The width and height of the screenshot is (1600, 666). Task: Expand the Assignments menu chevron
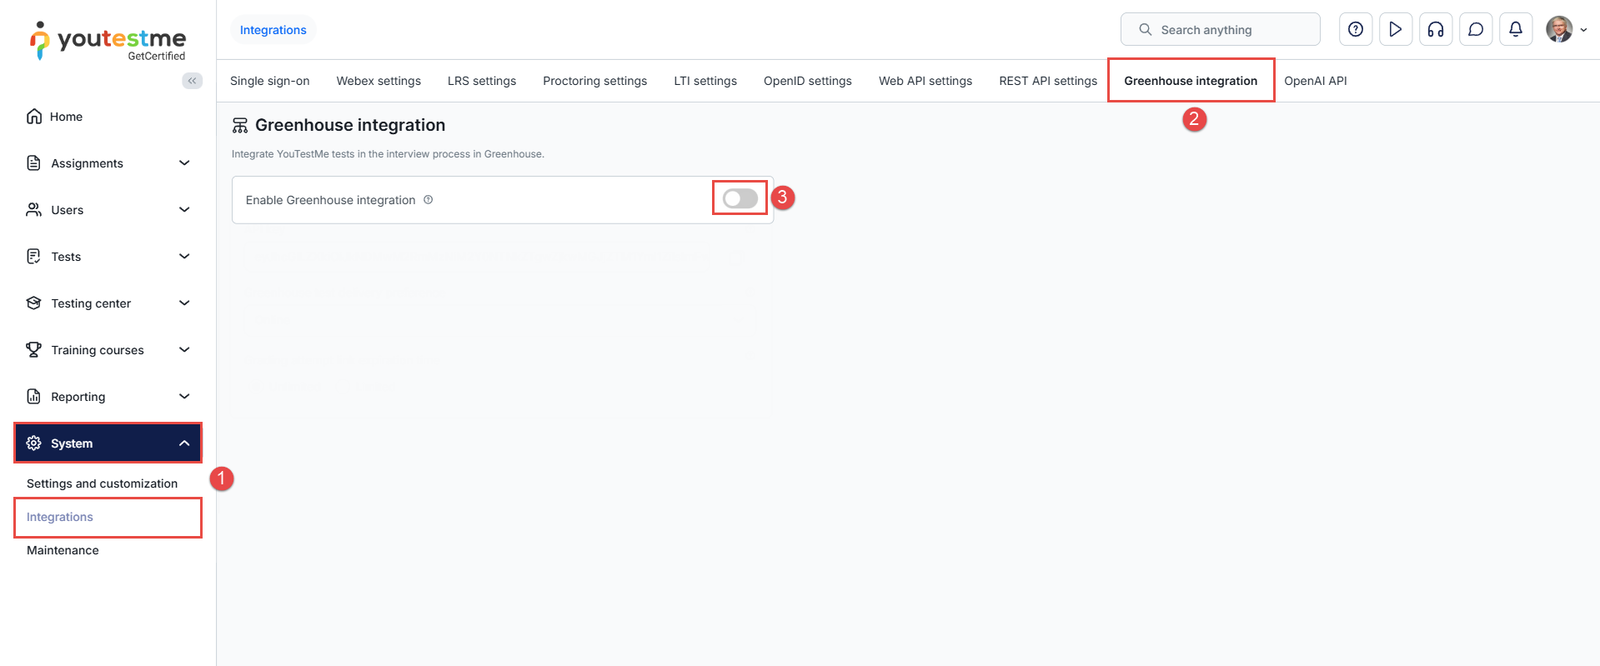pyautogui.click(x=184, y=163)
